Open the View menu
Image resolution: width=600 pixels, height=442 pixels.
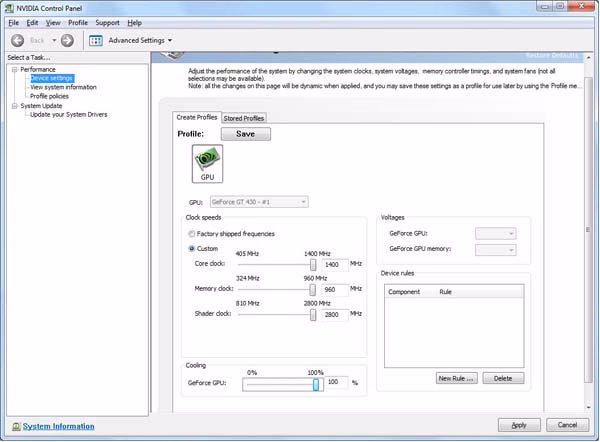(x=53, y=23)
